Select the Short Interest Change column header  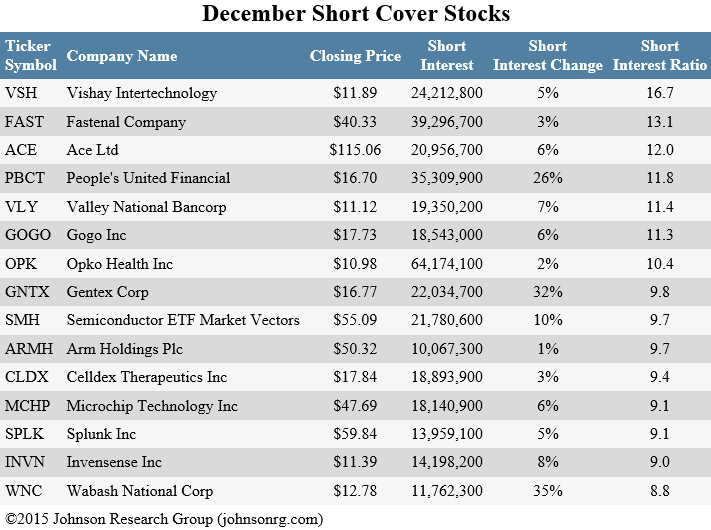548,56
